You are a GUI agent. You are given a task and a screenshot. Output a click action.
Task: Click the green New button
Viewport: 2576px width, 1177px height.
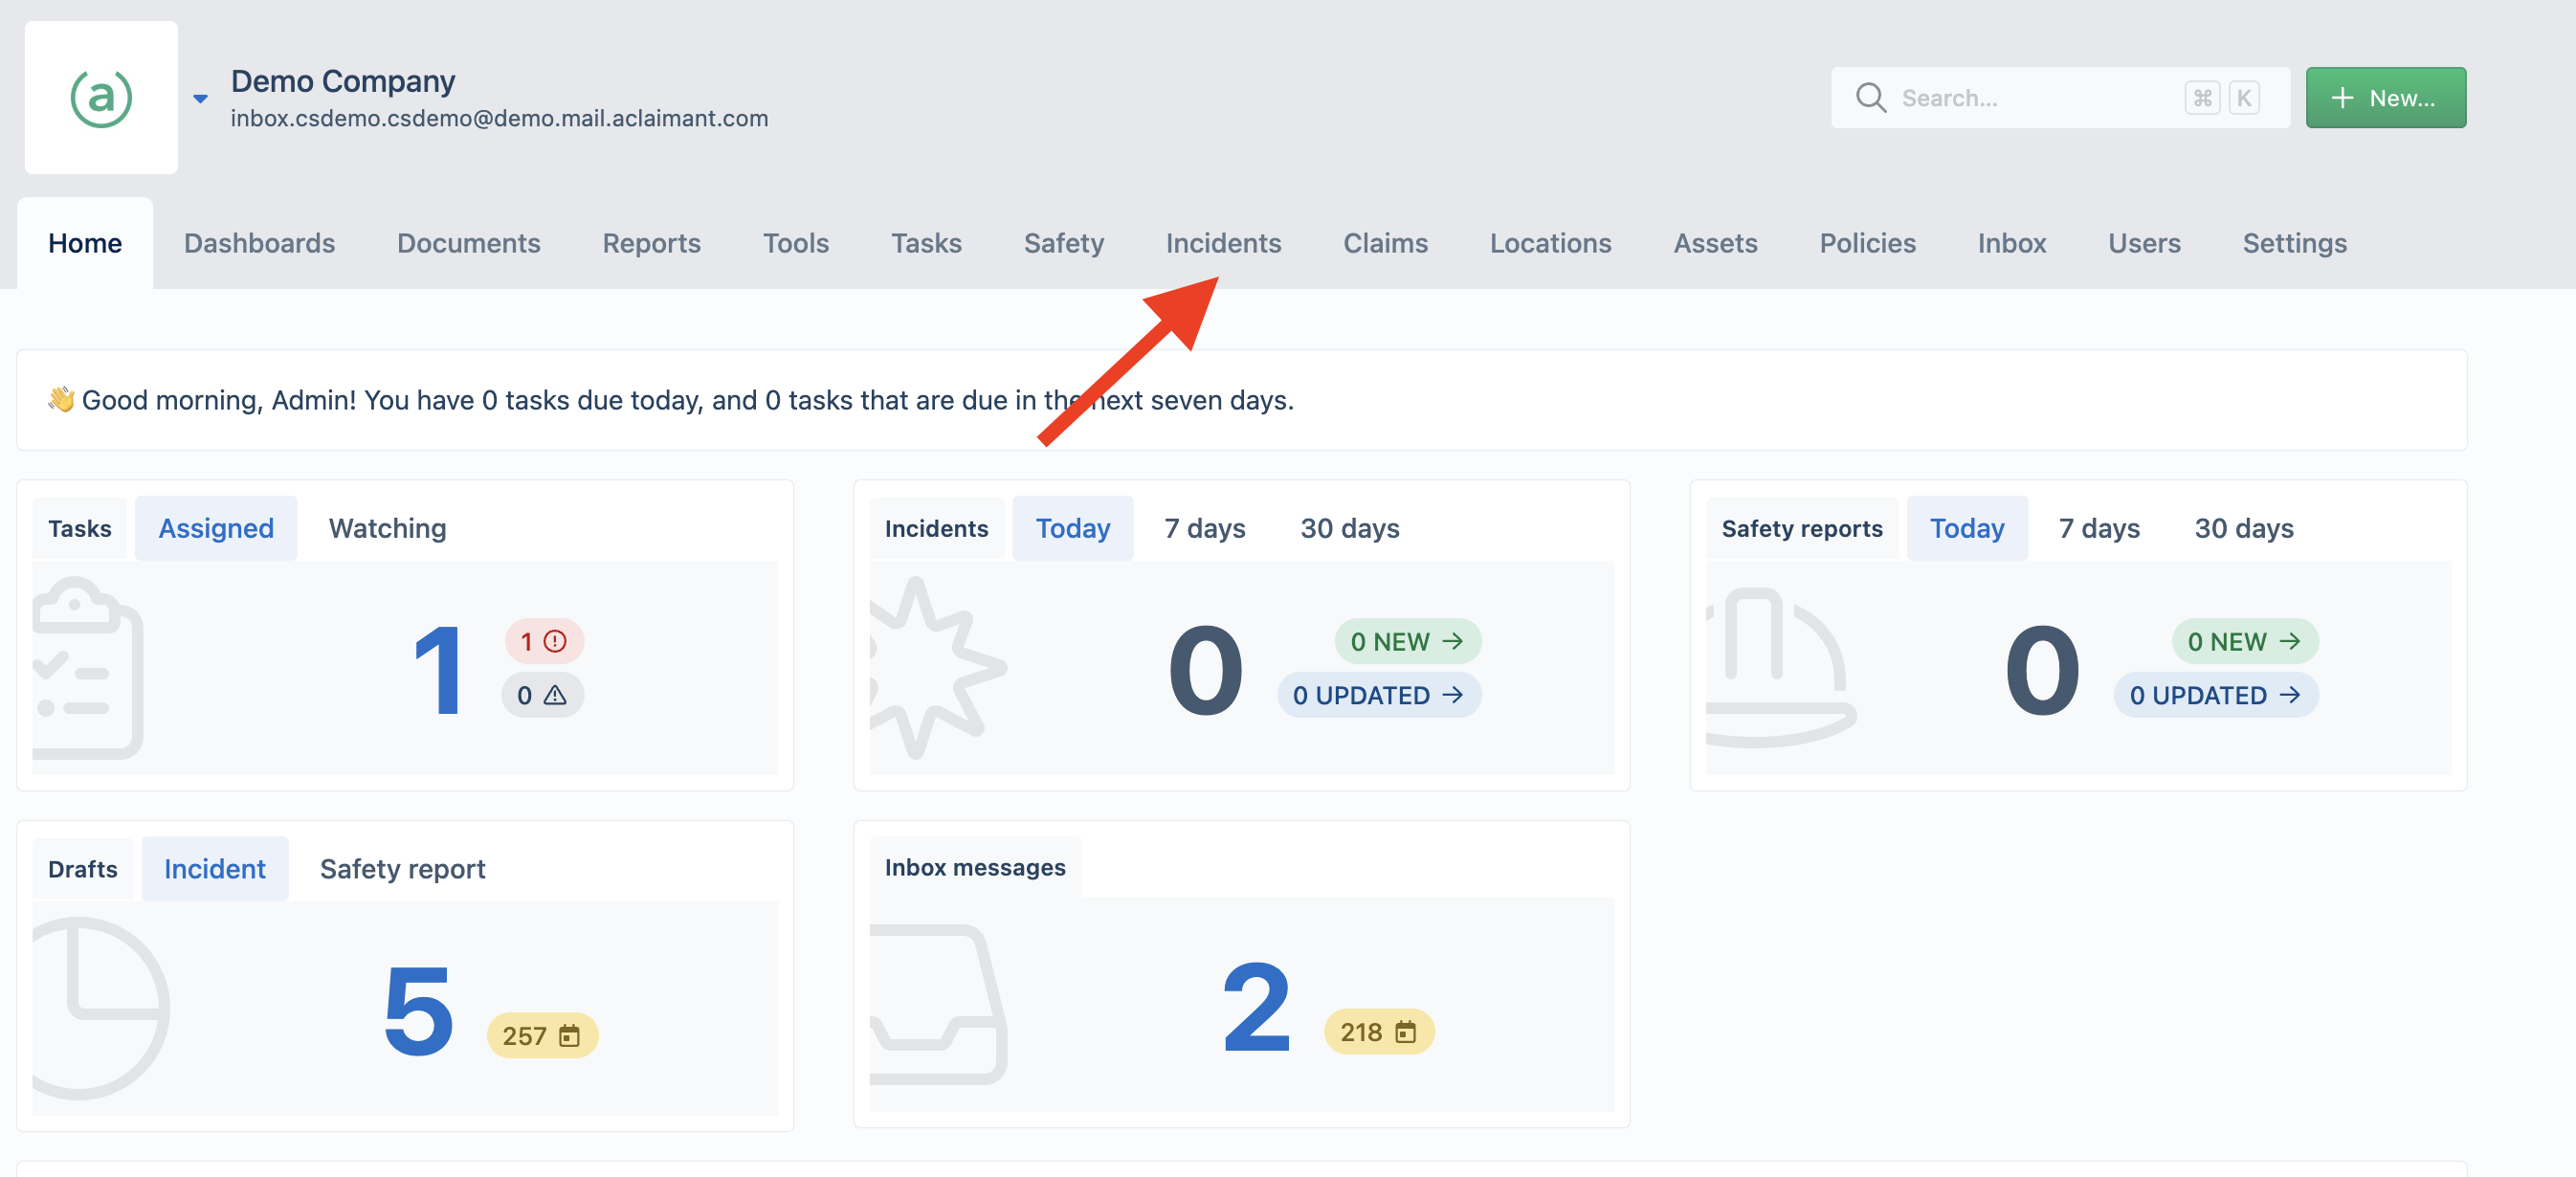[x=2385, y=98]
